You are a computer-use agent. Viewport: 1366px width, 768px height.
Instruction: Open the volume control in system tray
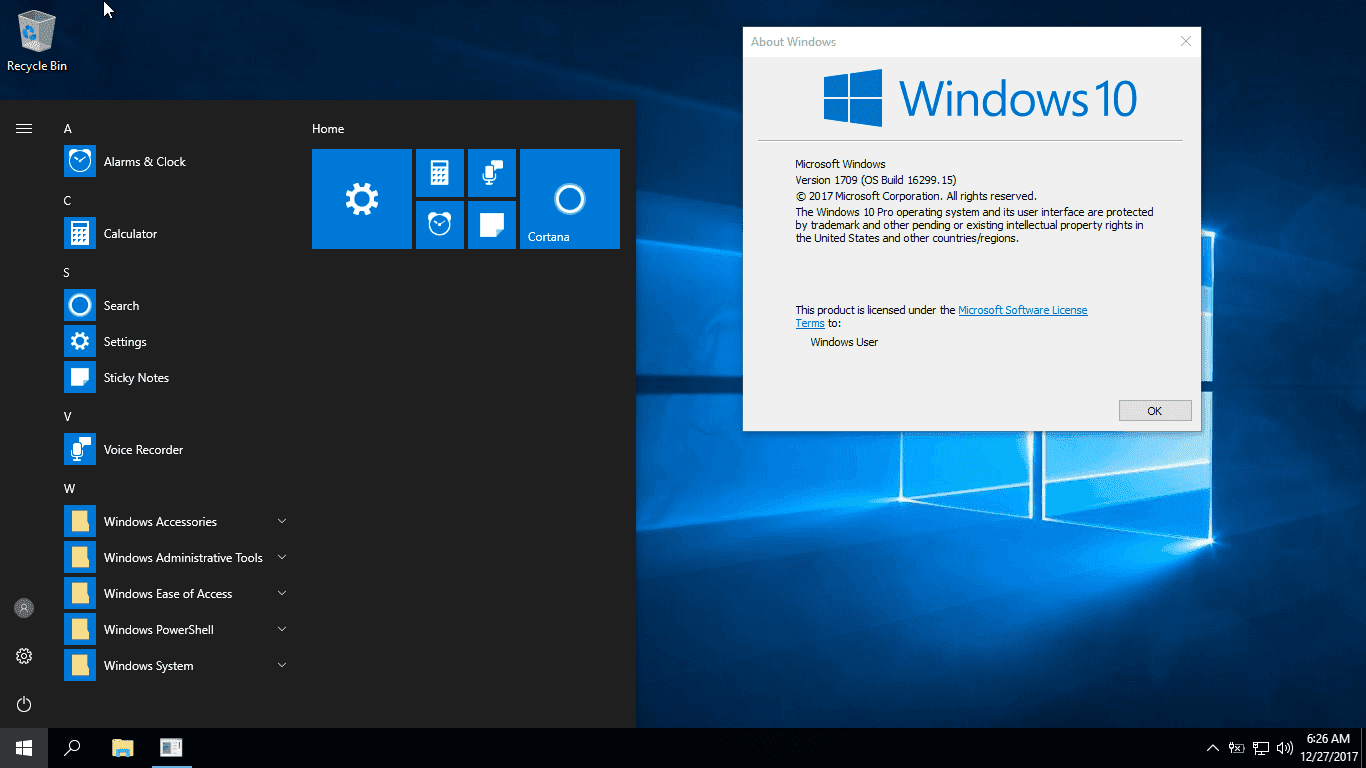coord(1285,747)
